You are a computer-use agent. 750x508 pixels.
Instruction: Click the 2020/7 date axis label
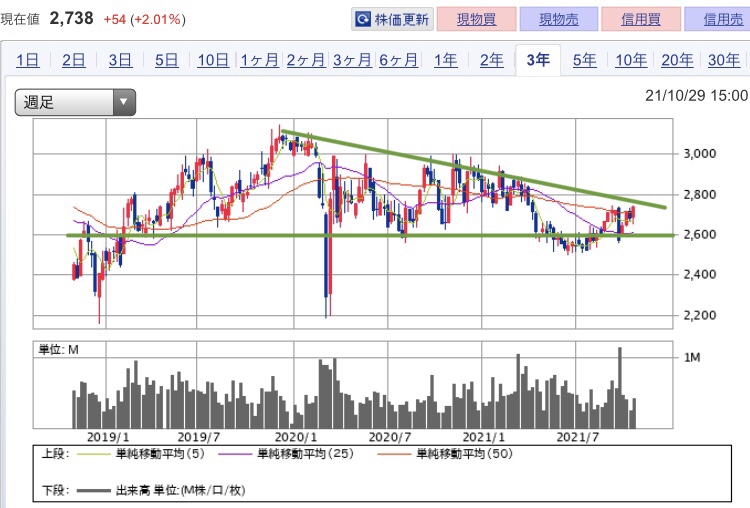point(390,437)
